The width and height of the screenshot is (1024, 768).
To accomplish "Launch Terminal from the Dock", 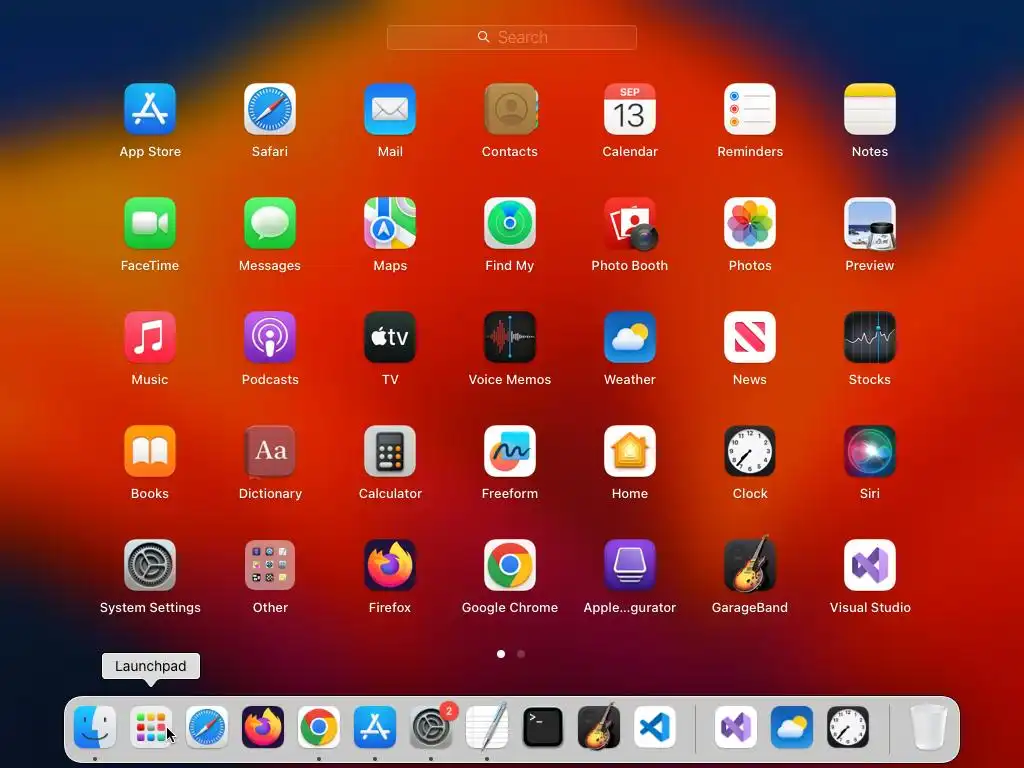I will click(543, 727).
